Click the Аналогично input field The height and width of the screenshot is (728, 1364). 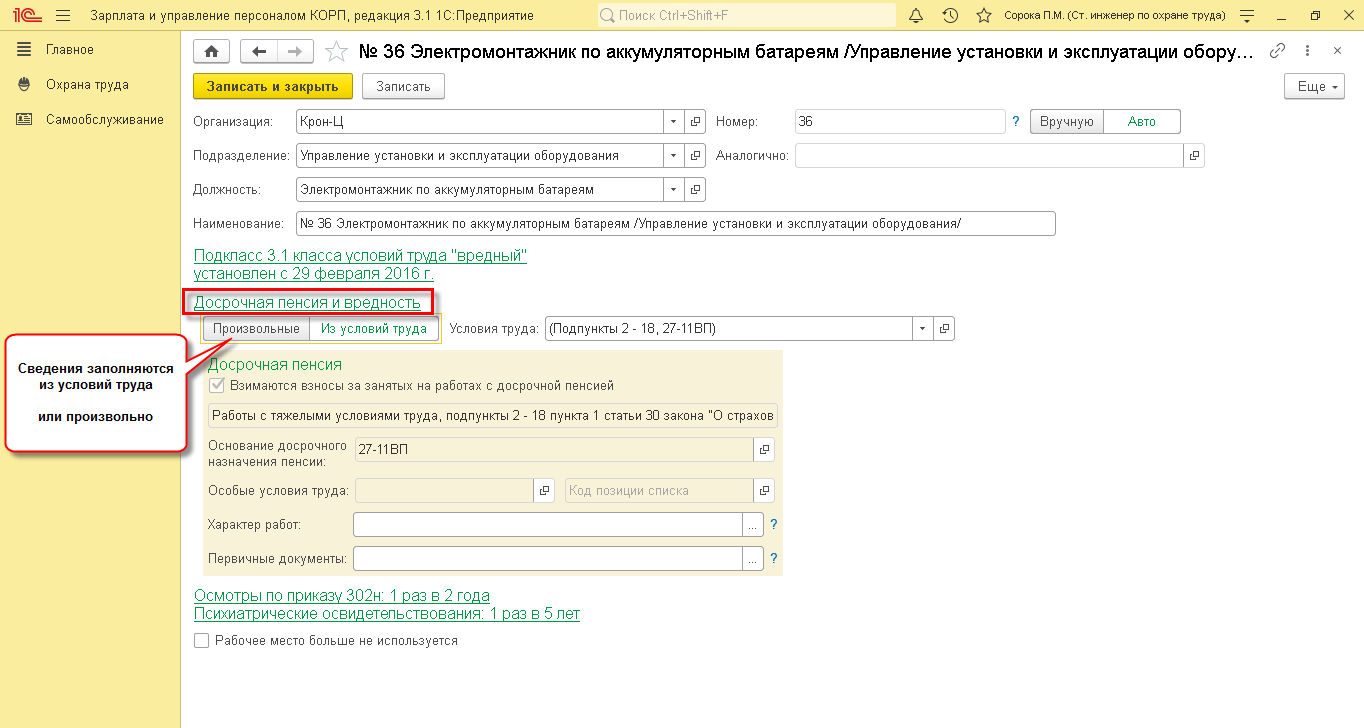pyautogui.click(x=990, y=155)
